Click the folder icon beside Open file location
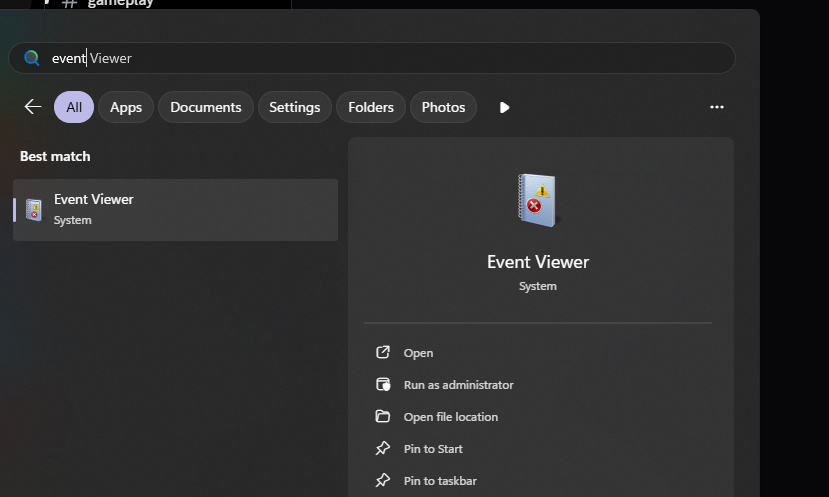 tap(383, 416)
